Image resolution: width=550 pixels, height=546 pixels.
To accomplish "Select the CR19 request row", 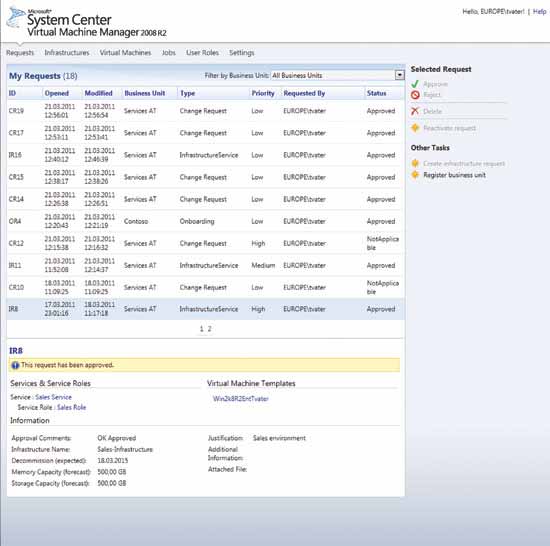I will pyautogui.click(x=205, y=111).
